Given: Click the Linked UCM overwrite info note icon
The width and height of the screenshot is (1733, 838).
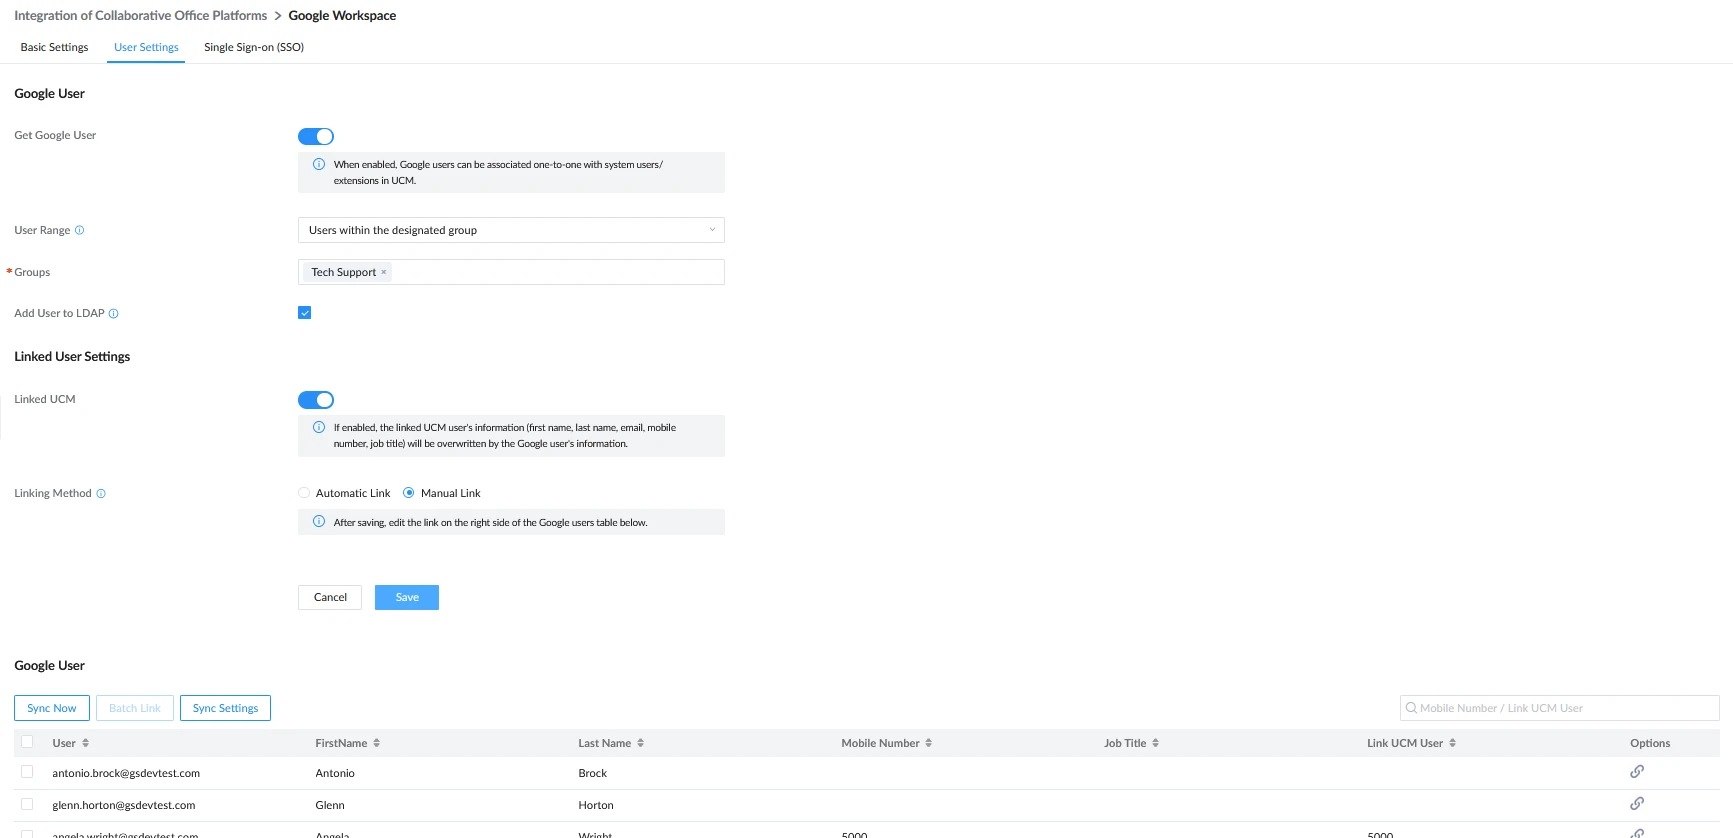Looking at the screenshot, I should click(x=319, y=427).
